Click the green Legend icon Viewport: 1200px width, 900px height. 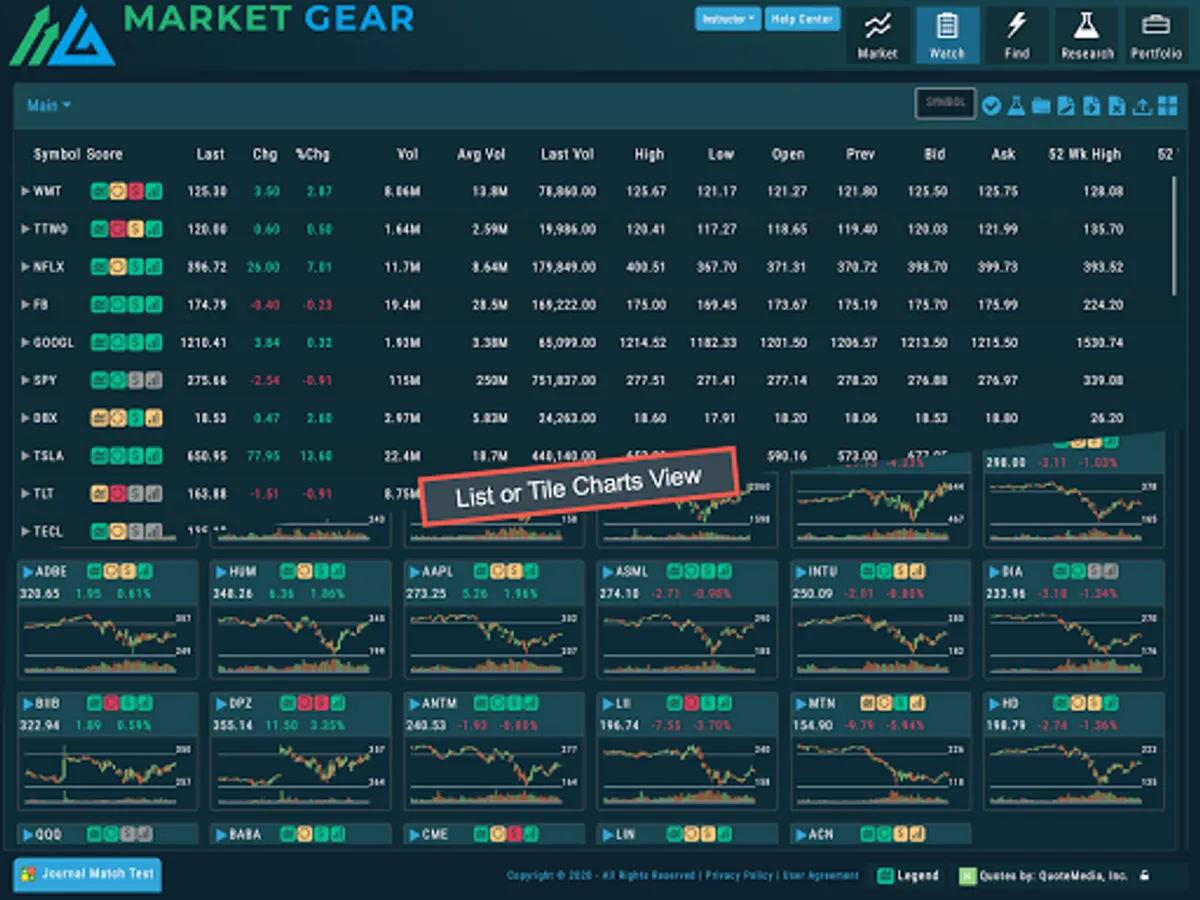tap(885, 876)
